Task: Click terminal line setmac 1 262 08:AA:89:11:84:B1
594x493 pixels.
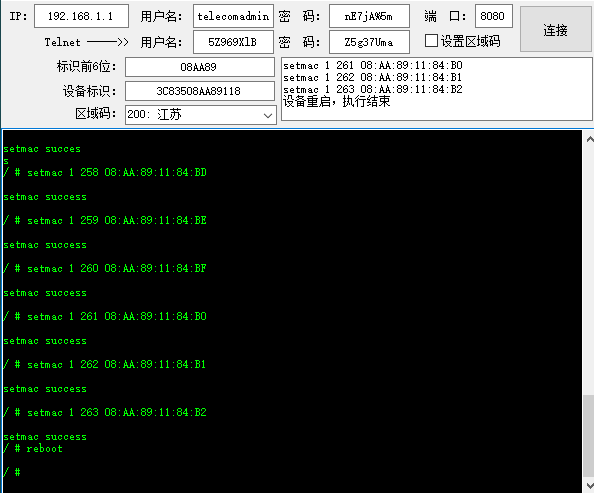Action: point(105,365)
